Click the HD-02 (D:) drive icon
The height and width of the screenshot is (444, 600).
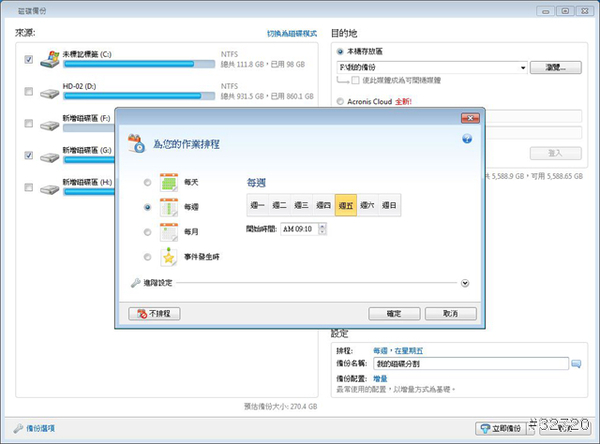(x=50, y=93)
